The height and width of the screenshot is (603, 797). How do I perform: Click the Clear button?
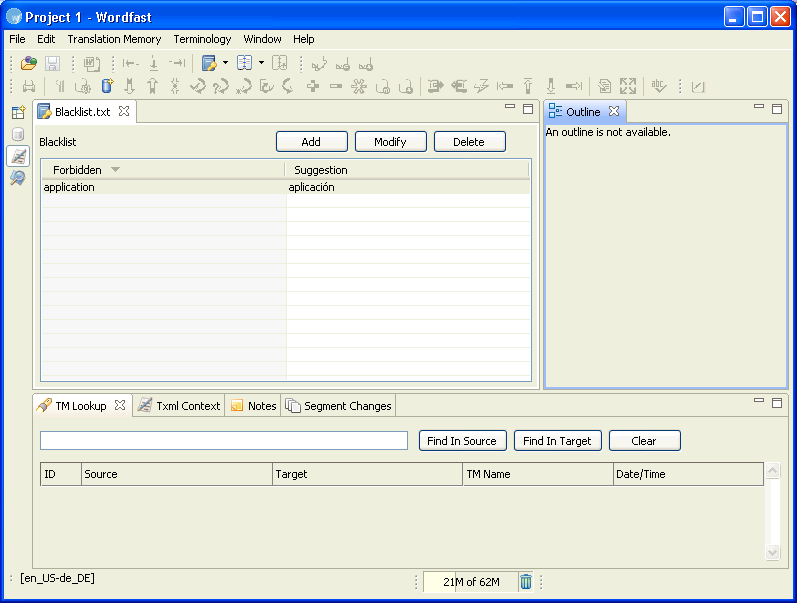tap(644, 441)
